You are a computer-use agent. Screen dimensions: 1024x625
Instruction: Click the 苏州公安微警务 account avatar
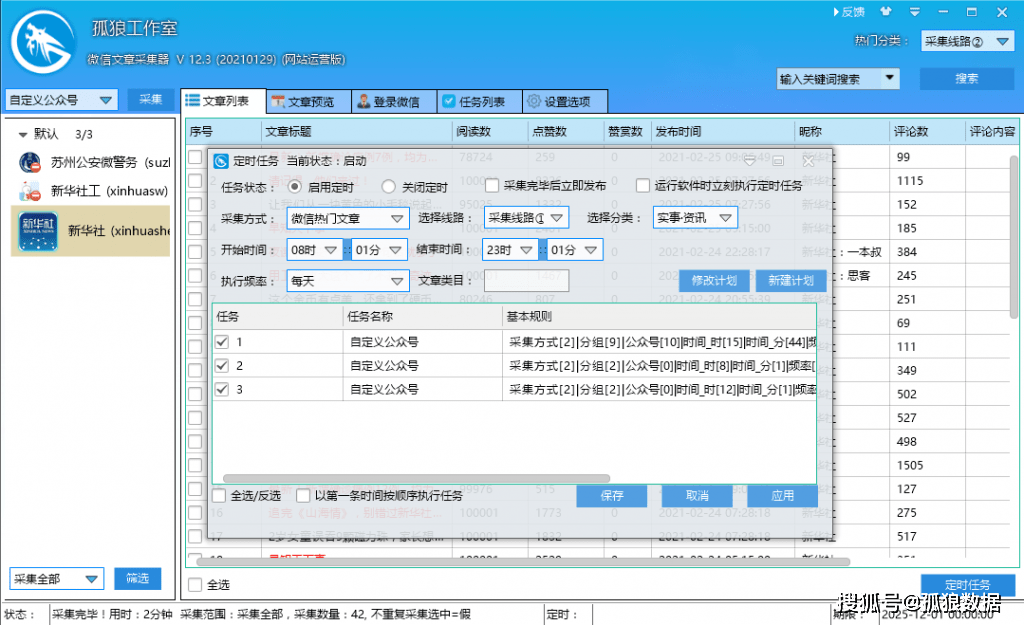point(30,162)
